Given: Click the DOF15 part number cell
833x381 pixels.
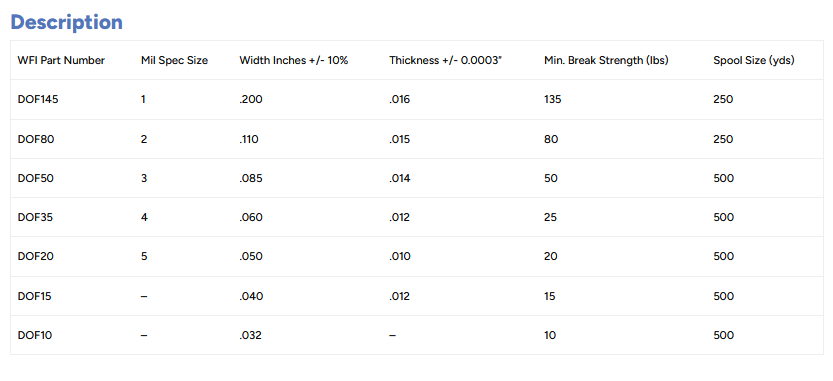Looking at the screenshot, I should coord(35,296).
